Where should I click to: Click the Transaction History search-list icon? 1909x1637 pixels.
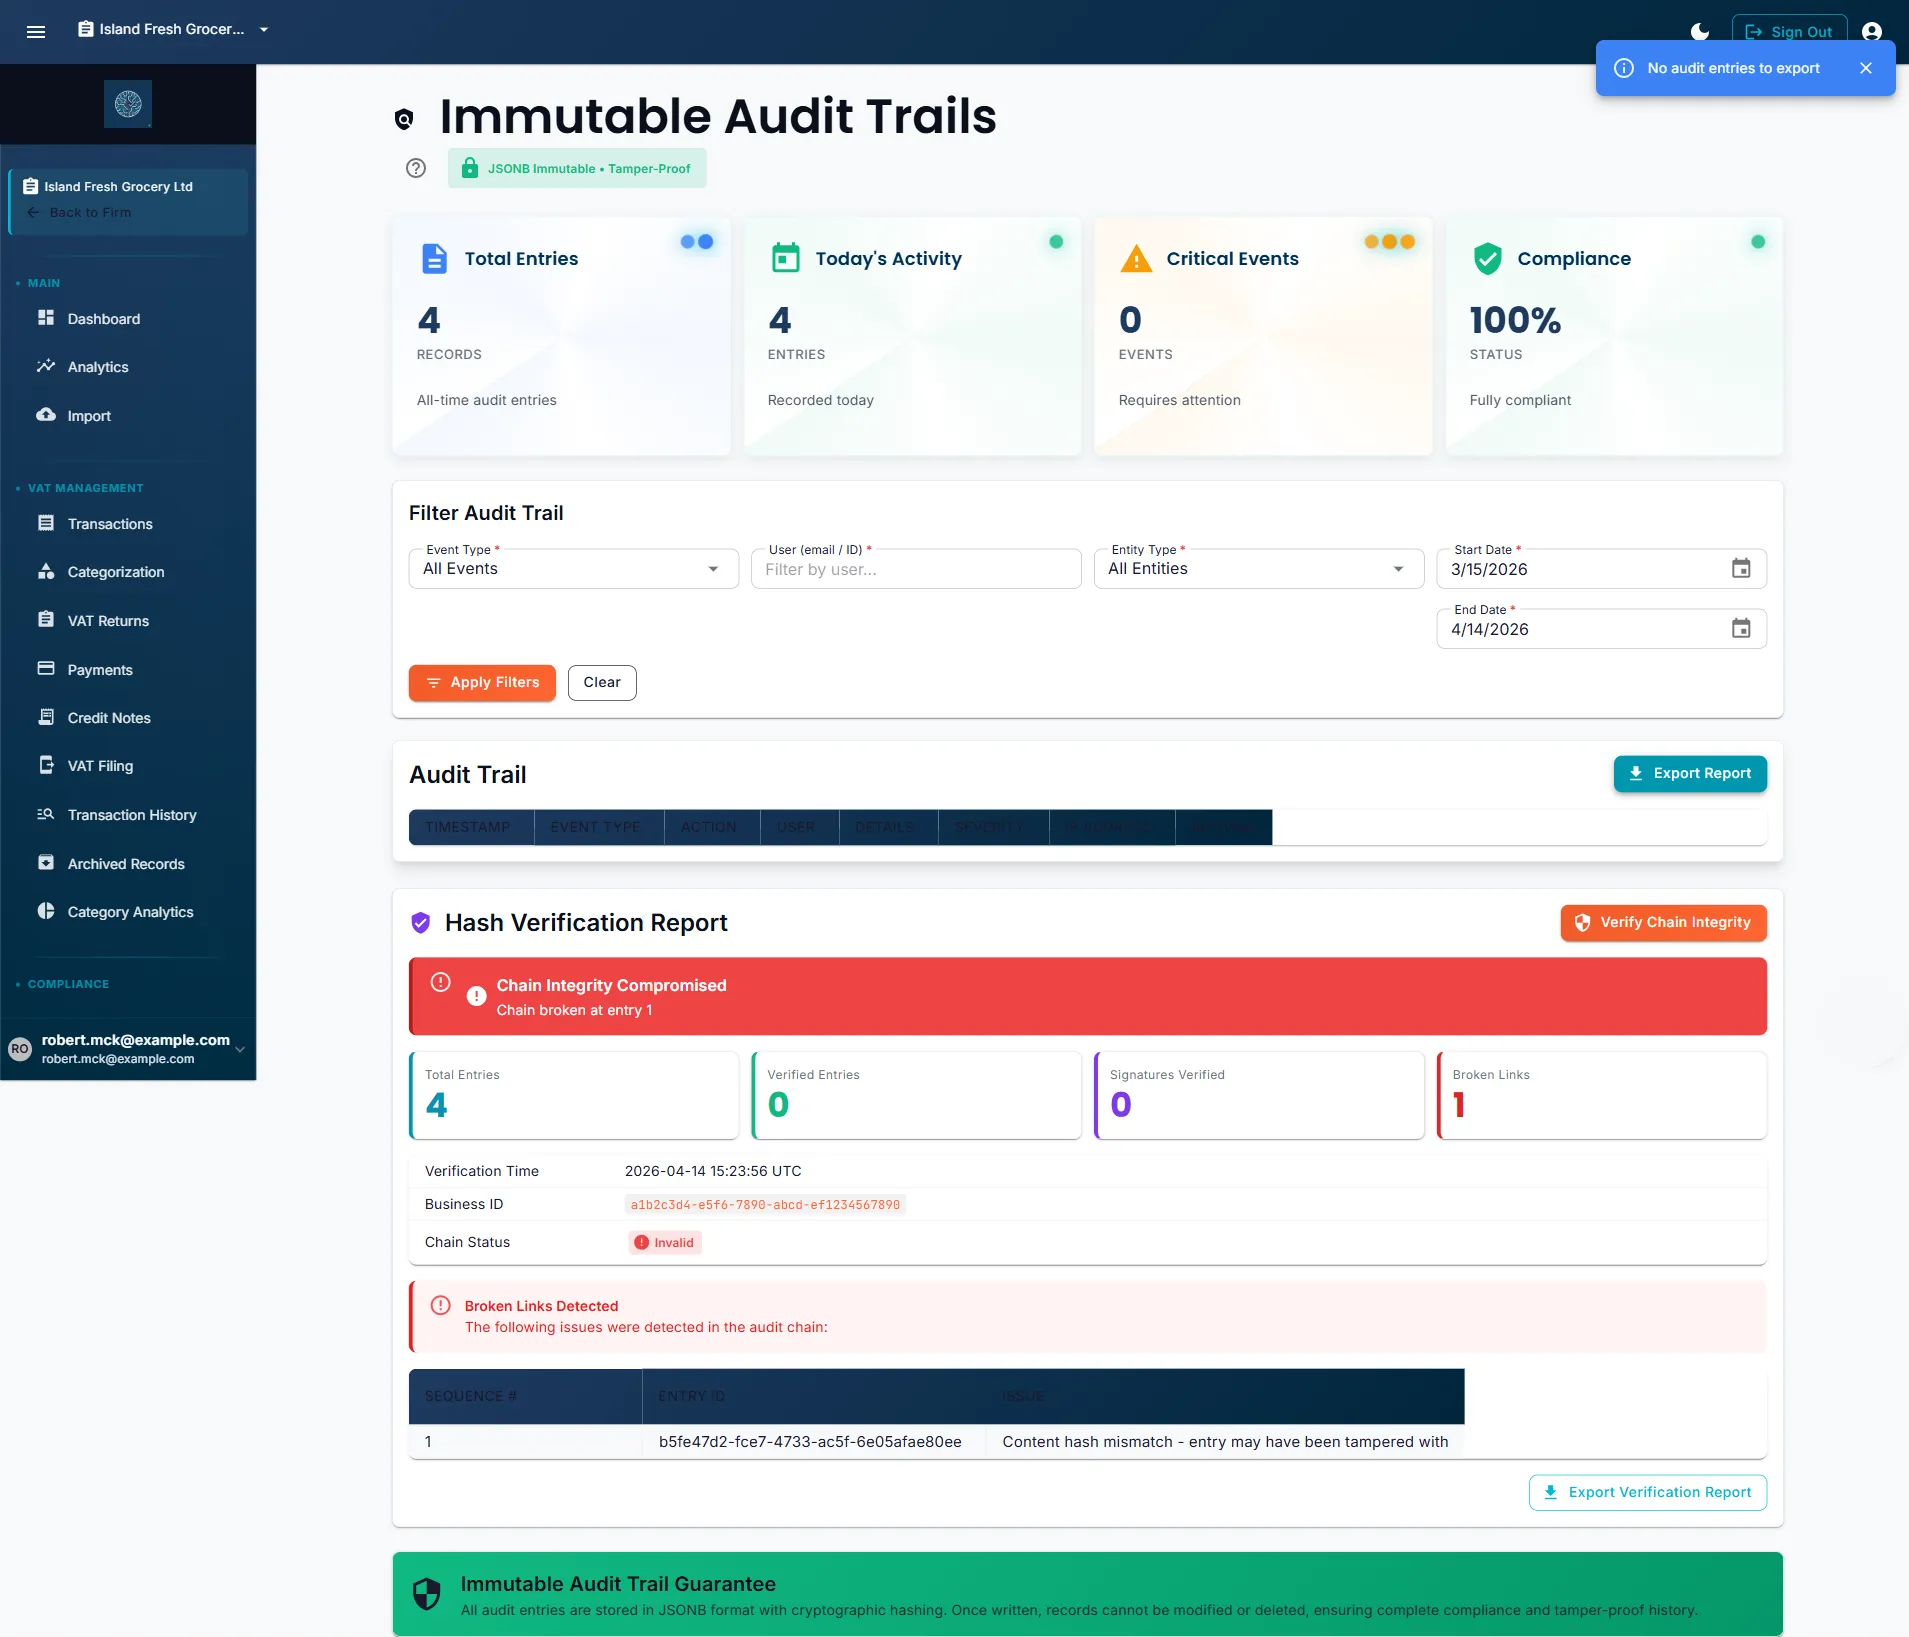tap(46, 814)
